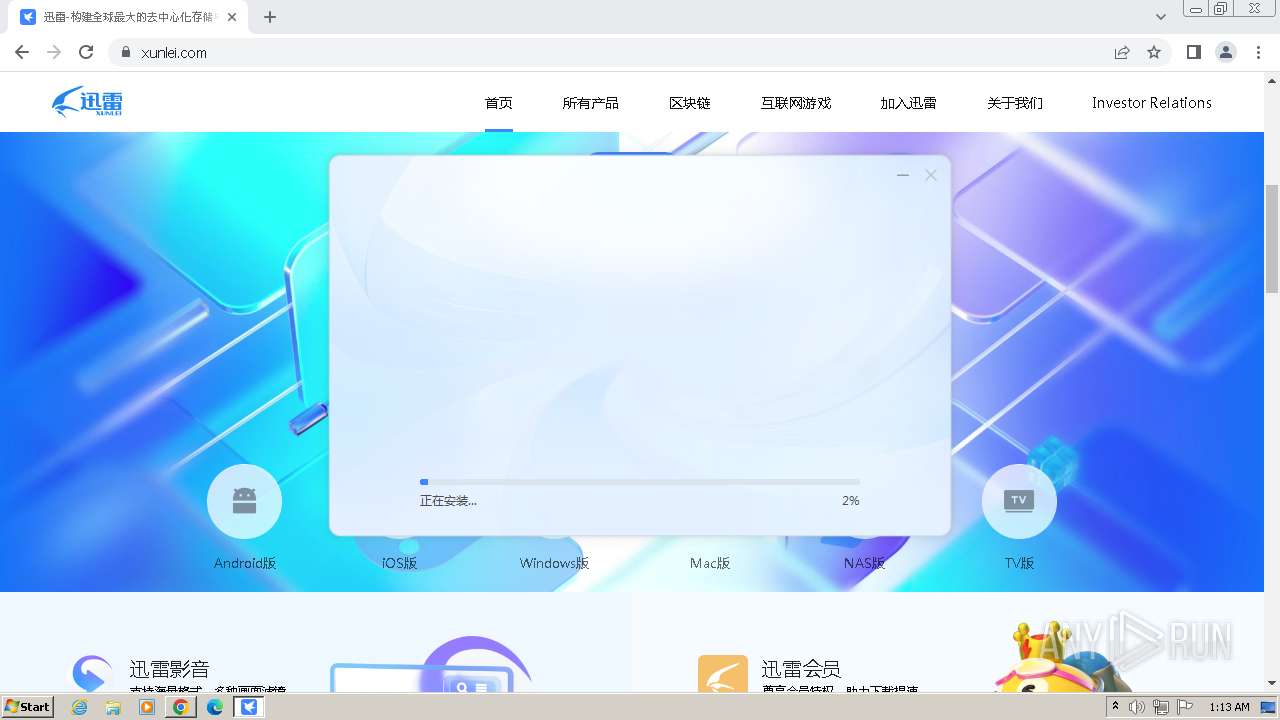Open the Windows Start menu

[x=28, y=706]
